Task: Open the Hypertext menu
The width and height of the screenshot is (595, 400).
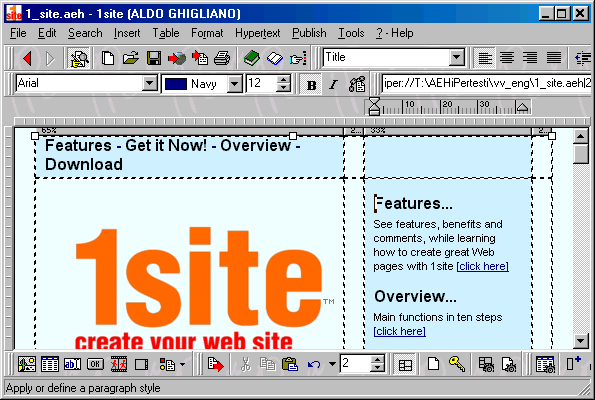Action: pos(258,33)
